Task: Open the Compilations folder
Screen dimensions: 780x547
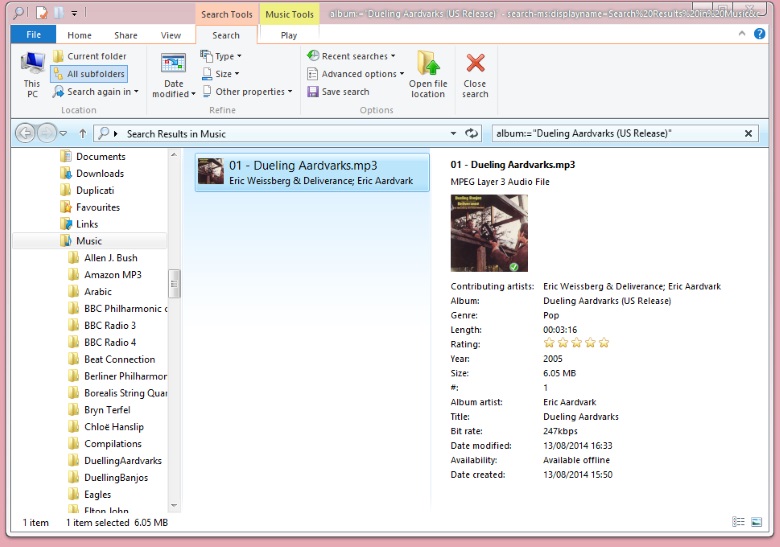Action: [x=105, y=444]
